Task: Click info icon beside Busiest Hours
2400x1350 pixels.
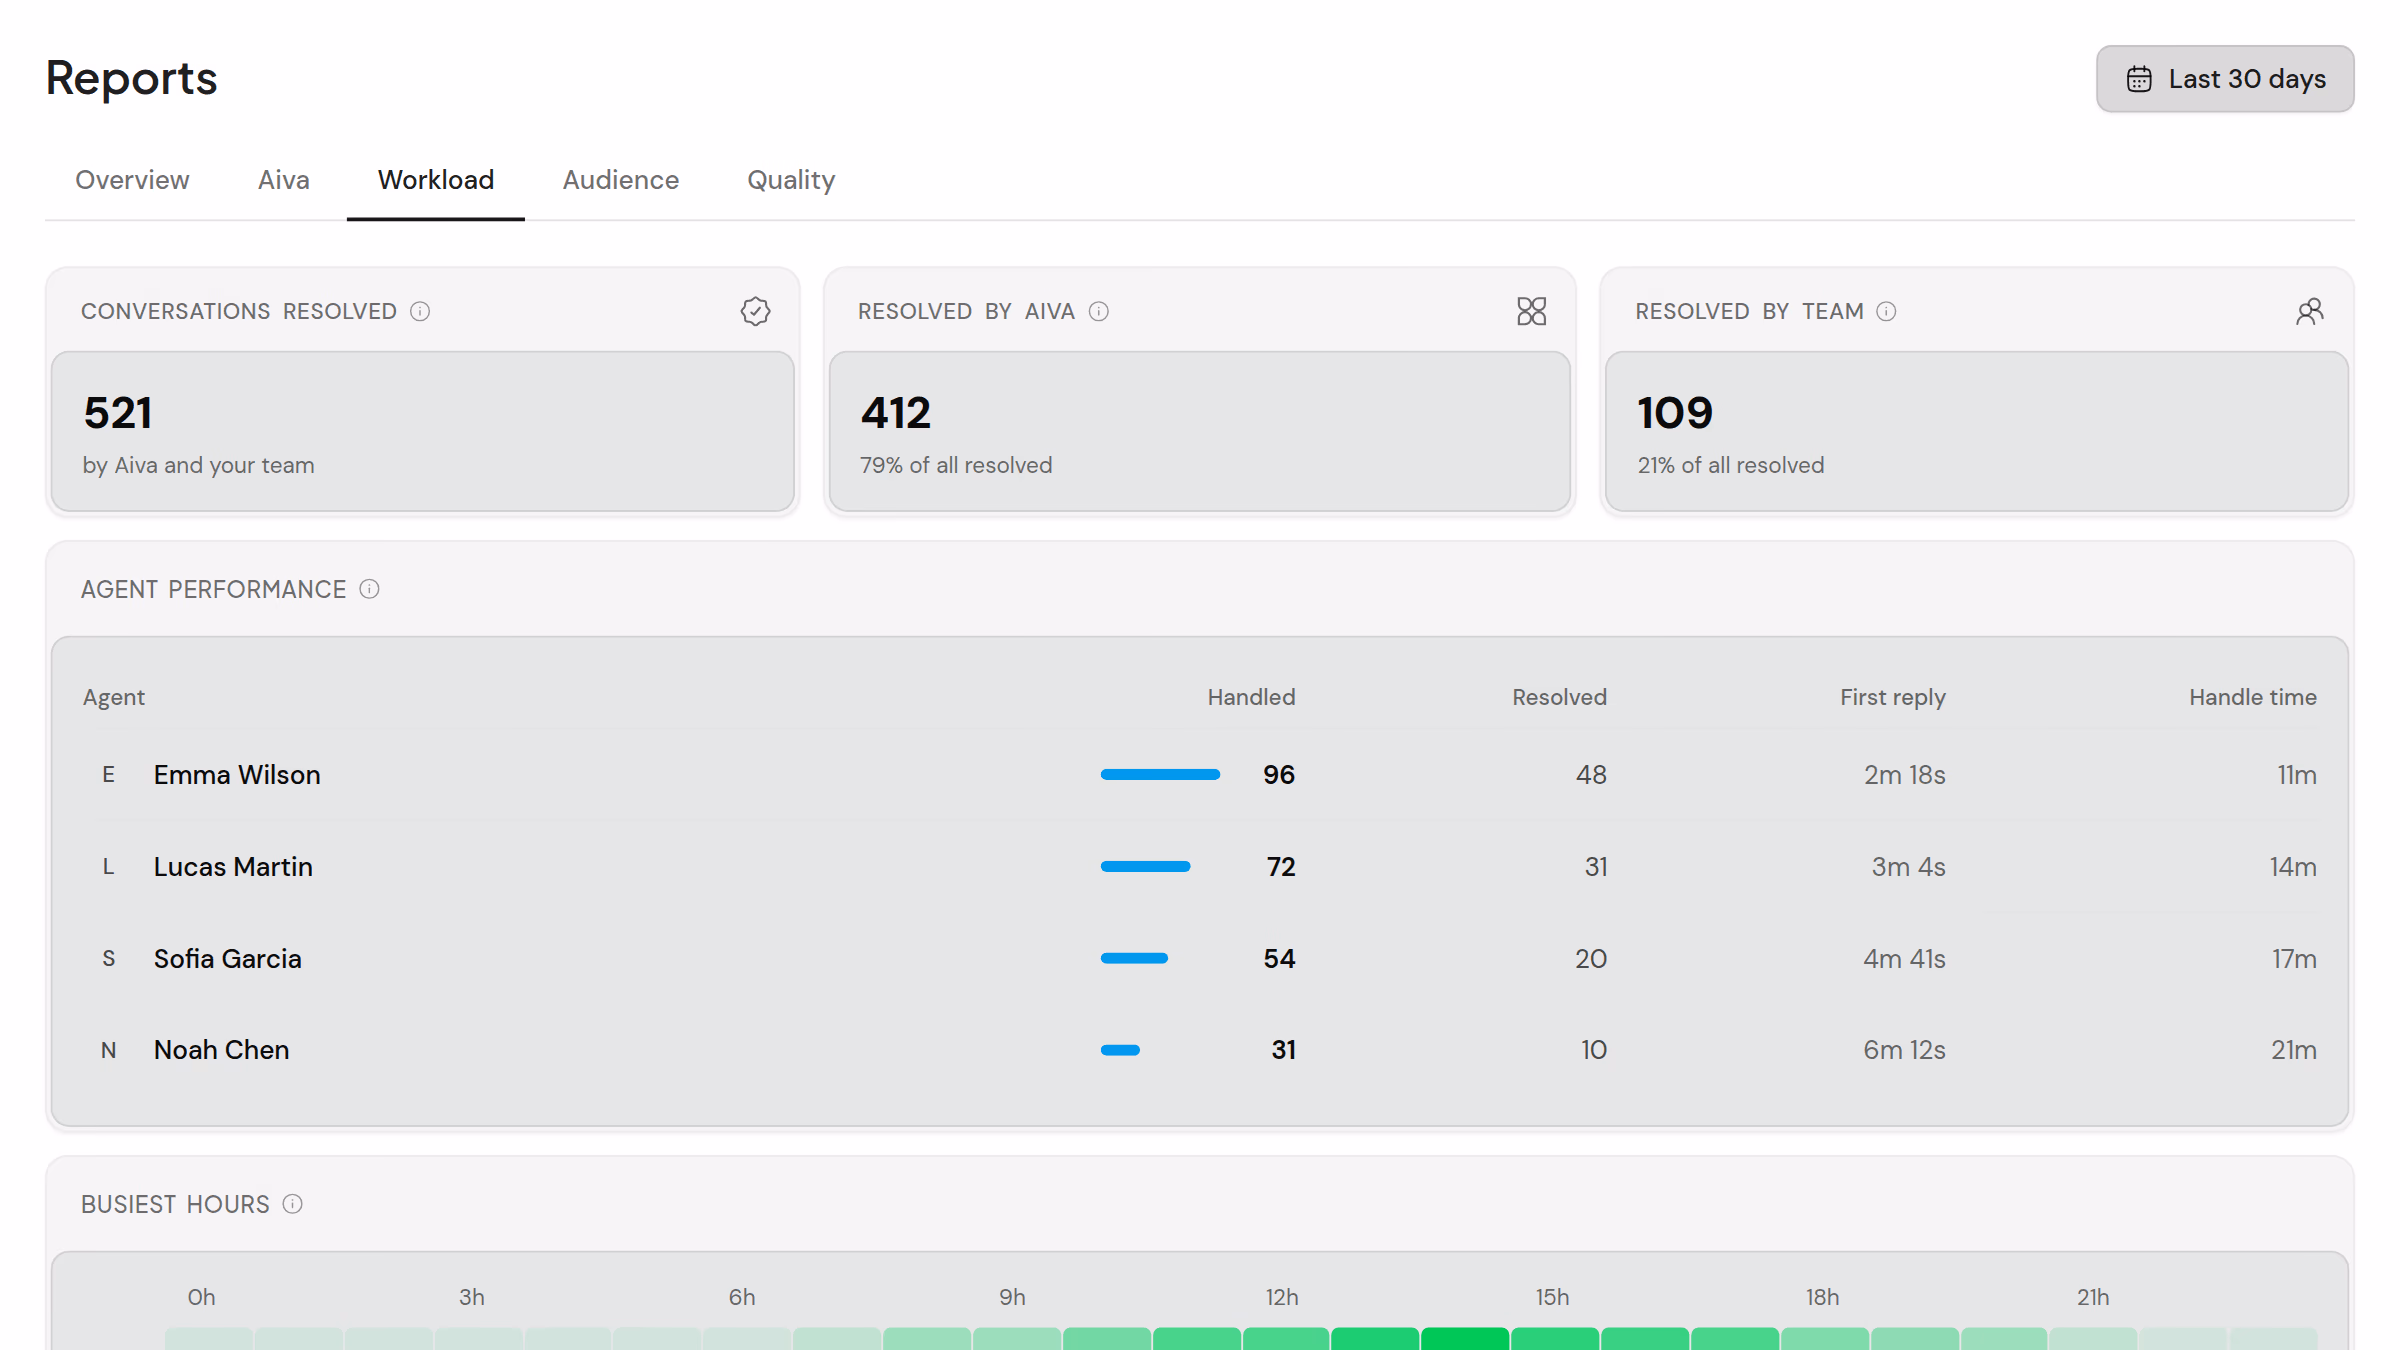Action: tap(292, 1204)
